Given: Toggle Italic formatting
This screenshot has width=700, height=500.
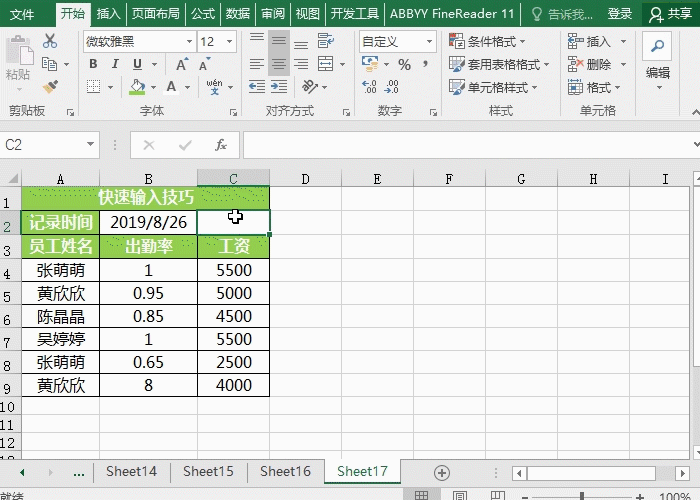Looking at the screenshot, I should pos(115,64).
